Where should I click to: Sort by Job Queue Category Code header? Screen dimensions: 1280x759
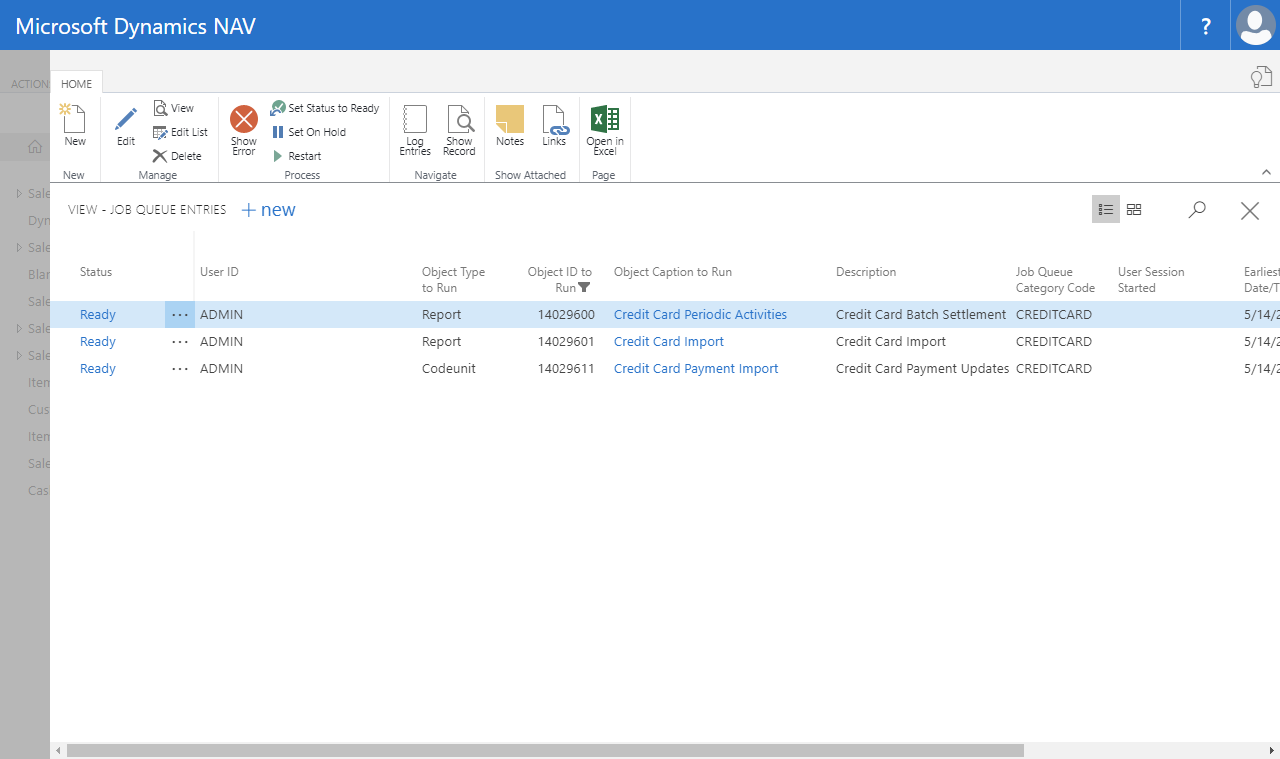point(1055,280)
